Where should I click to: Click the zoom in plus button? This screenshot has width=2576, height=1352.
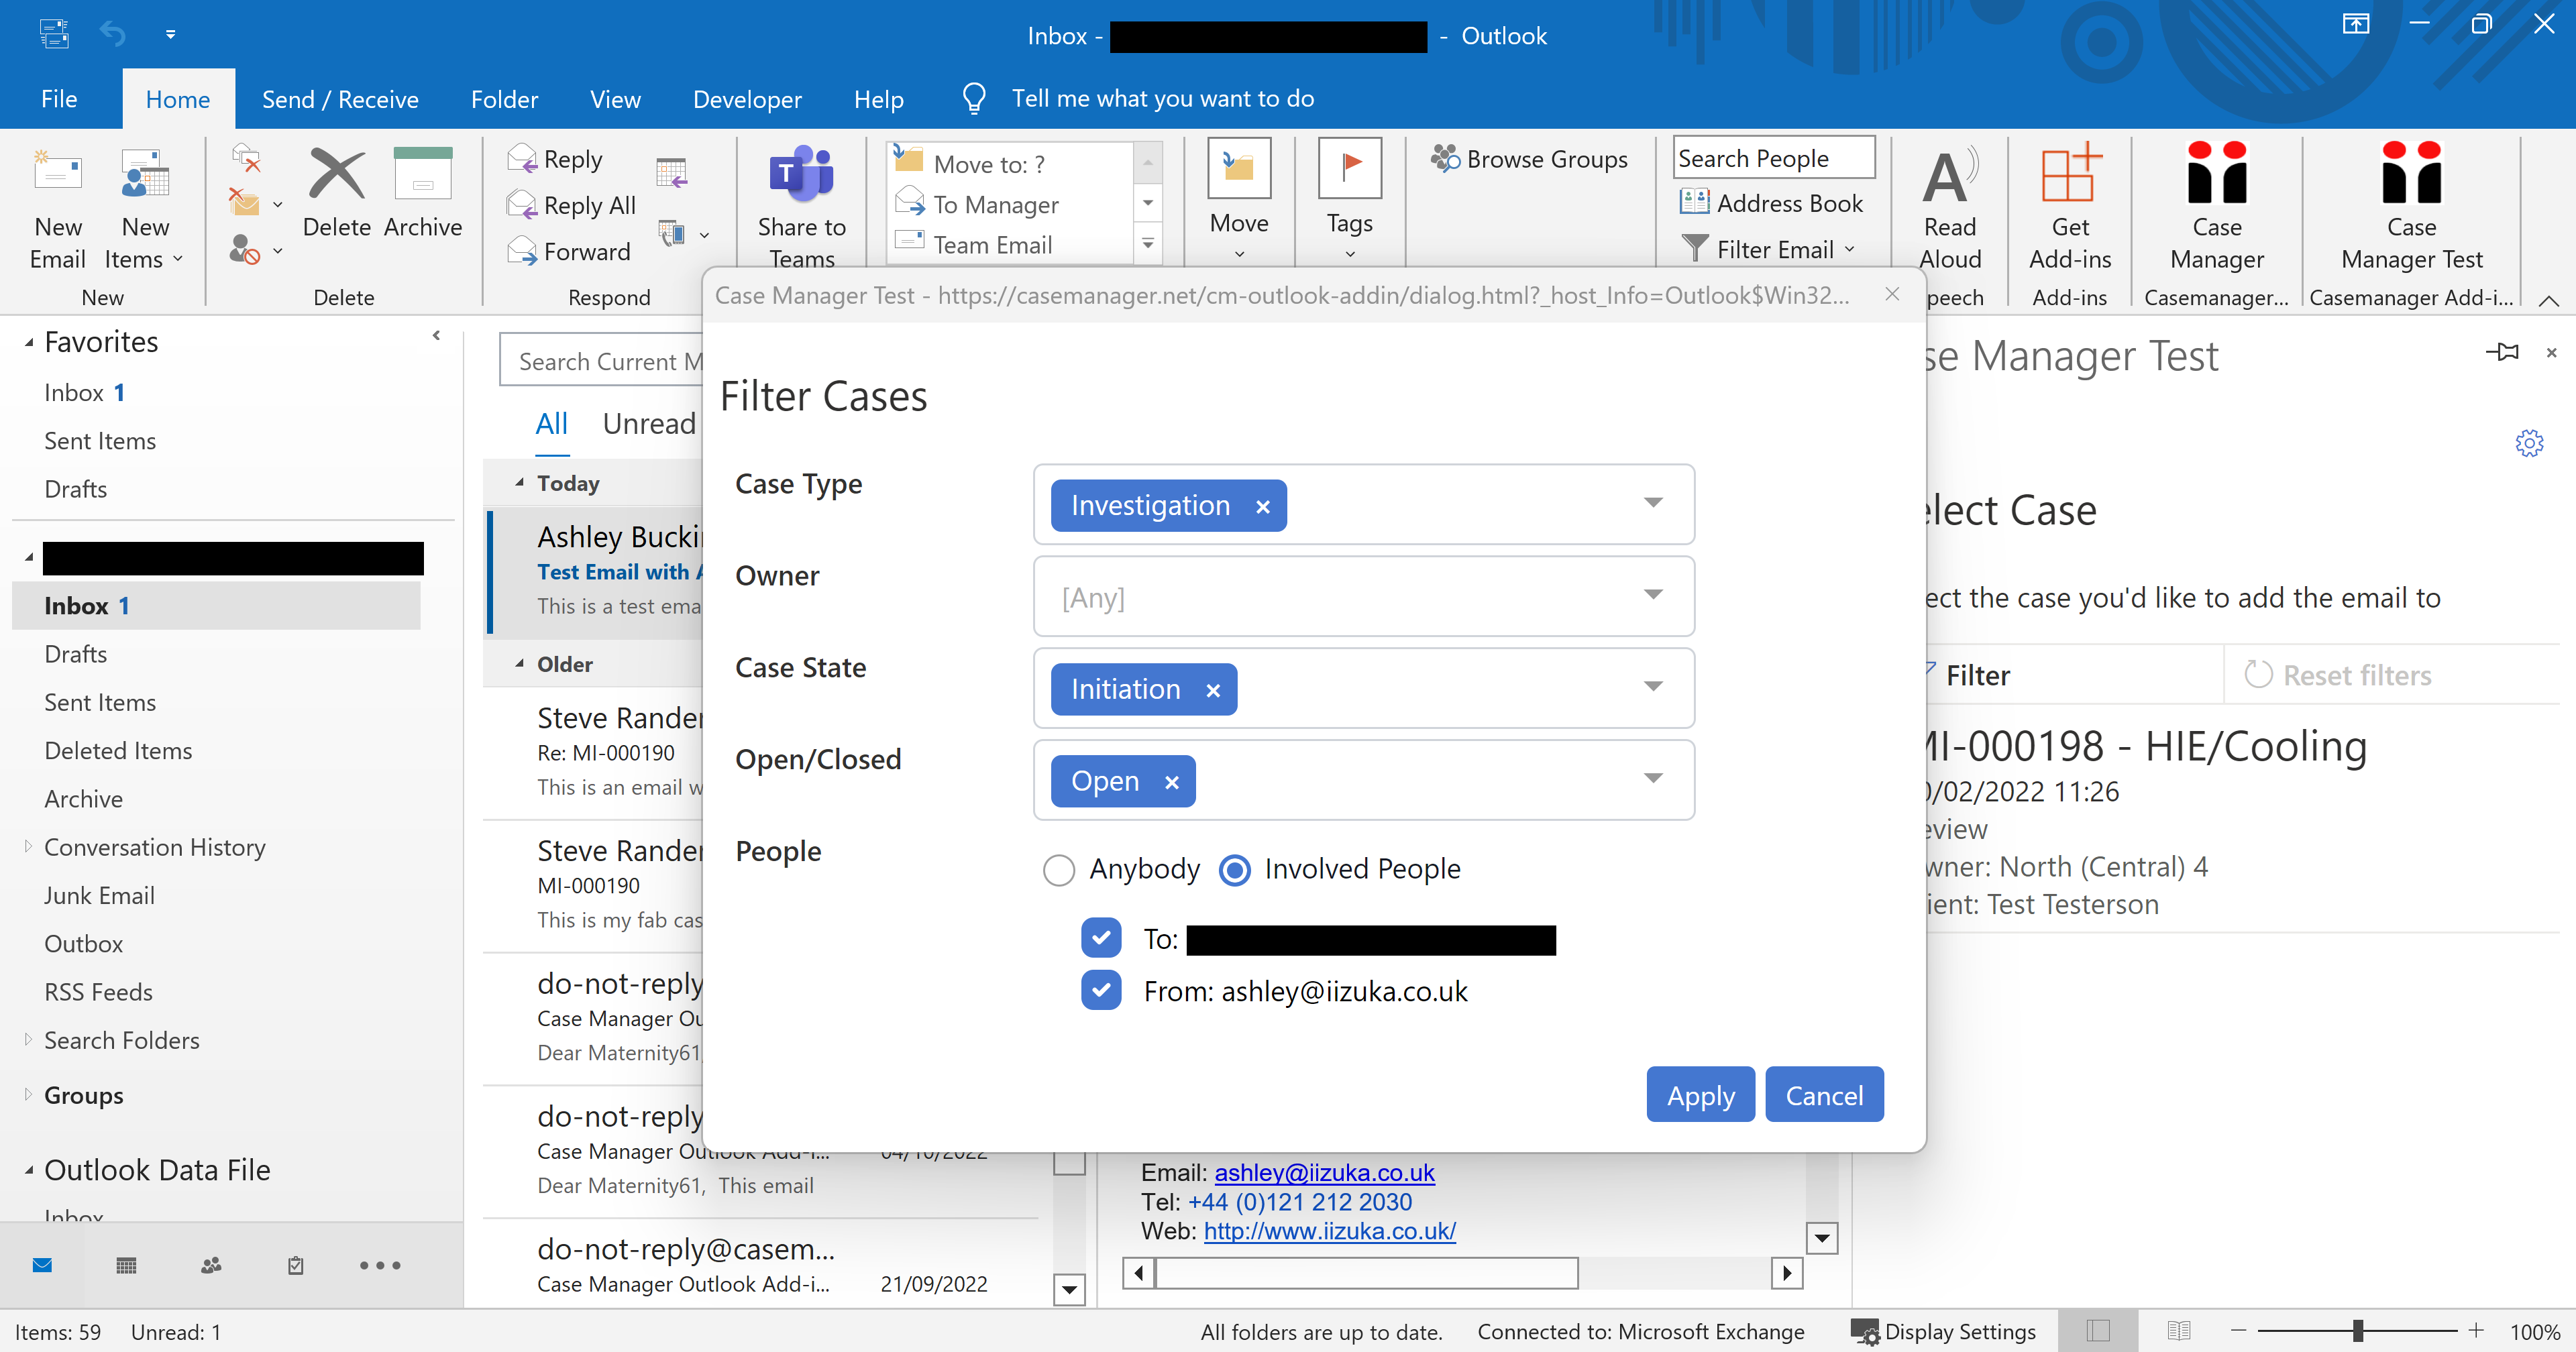click(2476, 1330)
